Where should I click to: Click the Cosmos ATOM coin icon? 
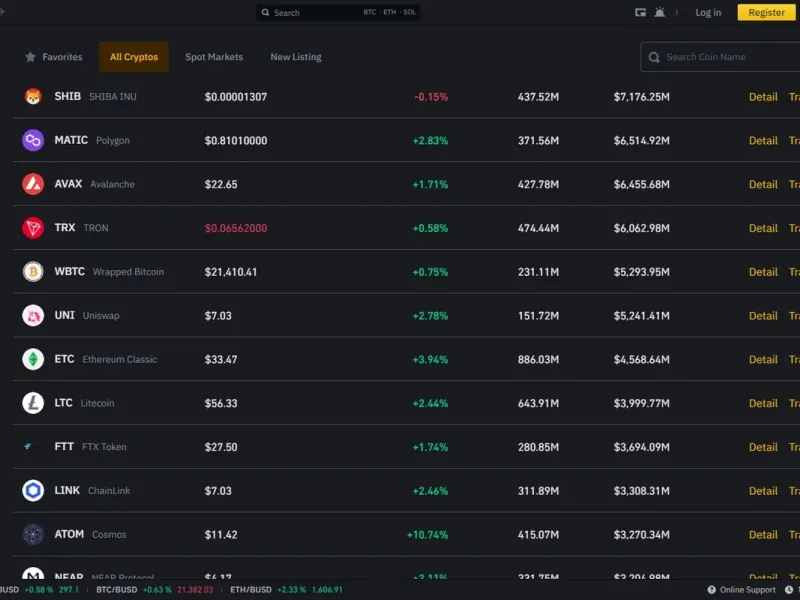(x=33, y=535)
